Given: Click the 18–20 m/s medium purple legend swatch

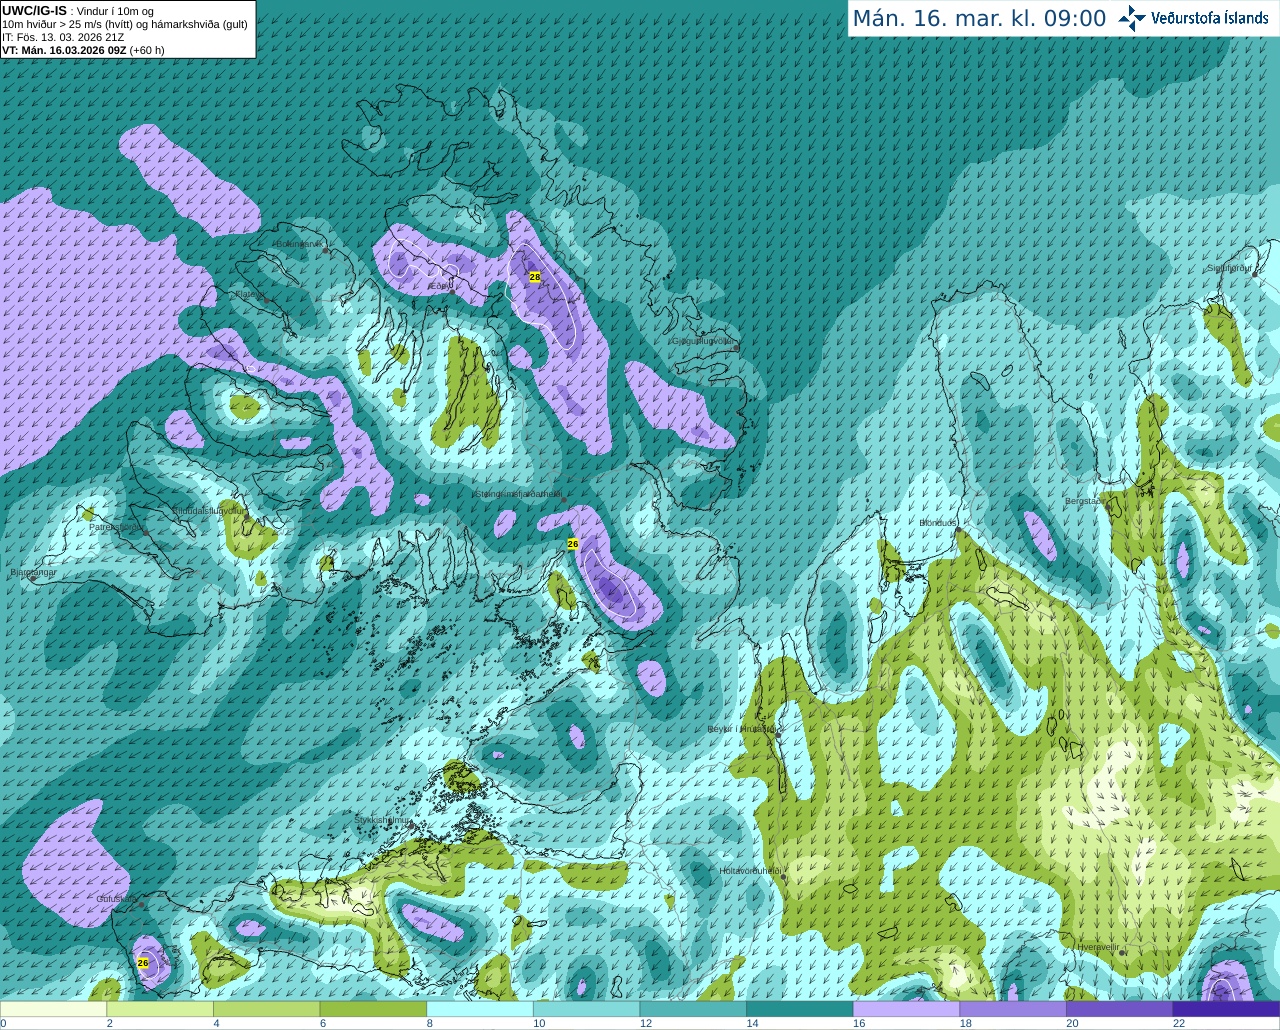Looking at the screenshot, I should pyautogui.click(x=1013, y=1009).
